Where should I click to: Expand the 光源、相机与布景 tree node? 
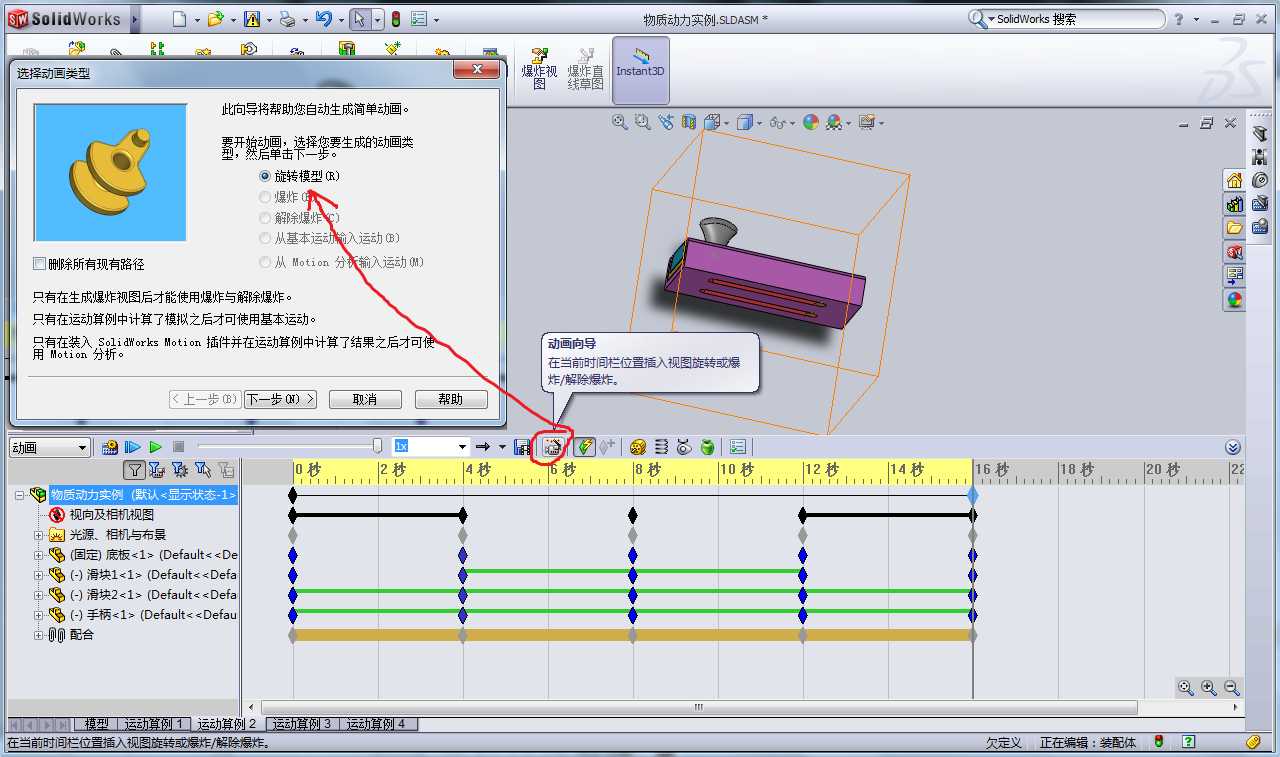[x=40, y=535]
